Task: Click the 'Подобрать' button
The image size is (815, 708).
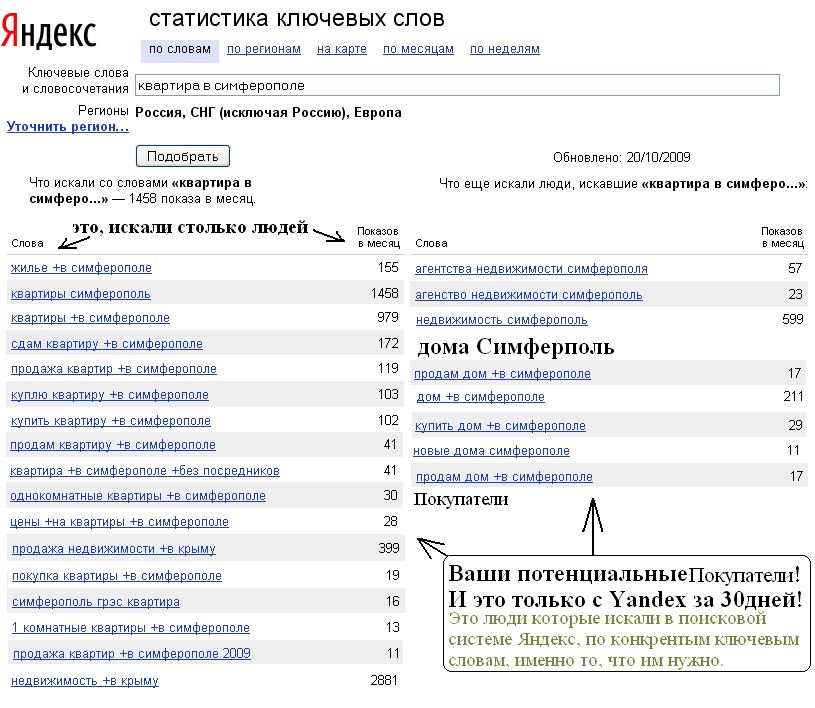Action: (183, 156)
